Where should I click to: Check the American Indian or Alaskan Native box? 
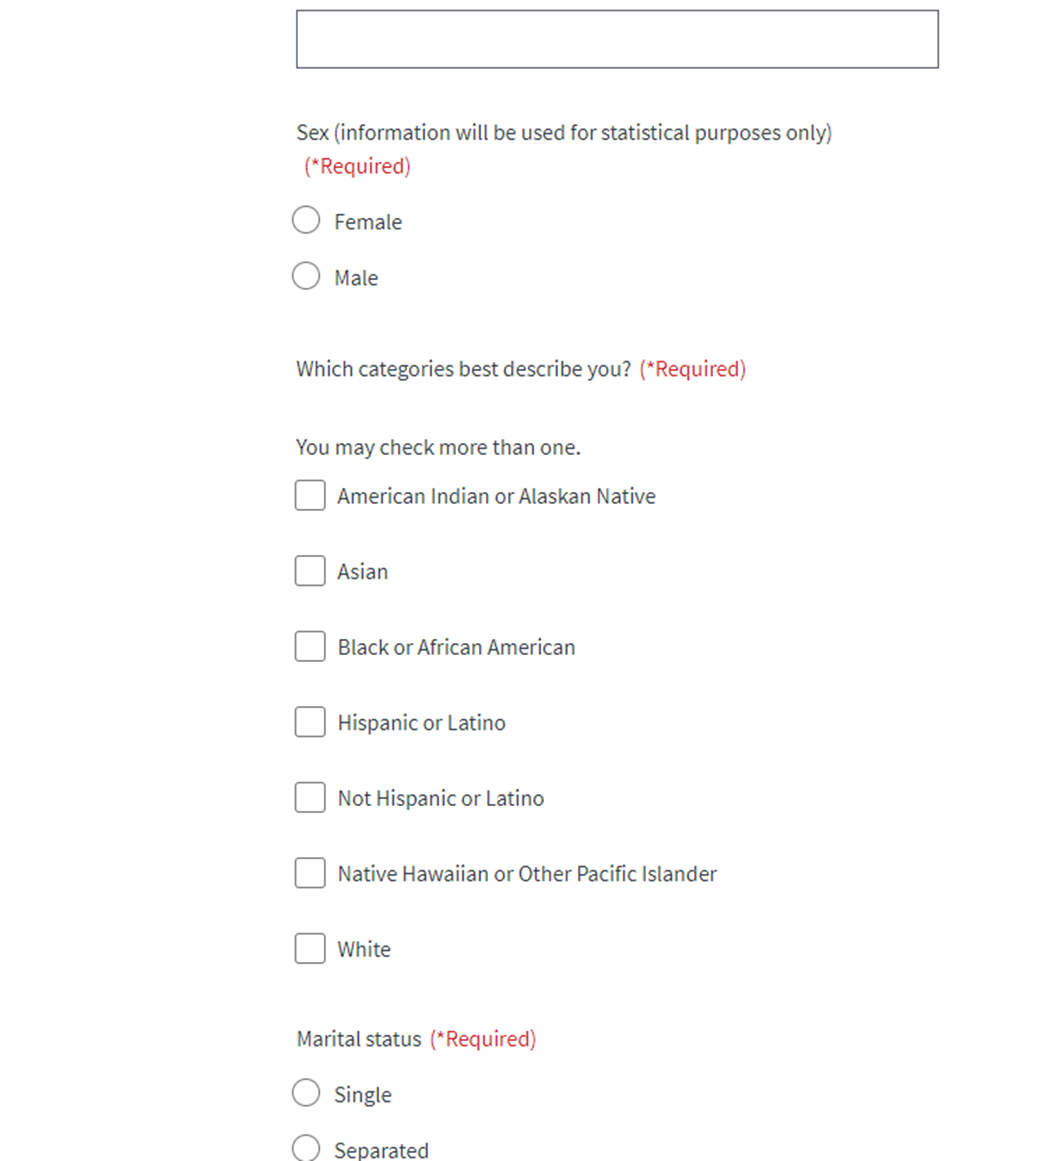tap(310, 495)
